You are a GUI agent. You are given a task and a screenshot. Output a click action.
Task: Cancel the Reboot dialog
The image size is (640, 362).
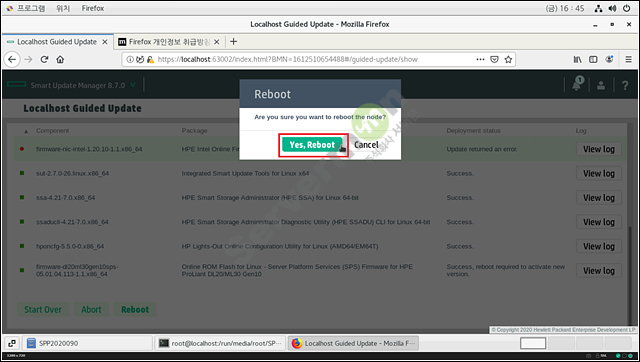(366, 145)
